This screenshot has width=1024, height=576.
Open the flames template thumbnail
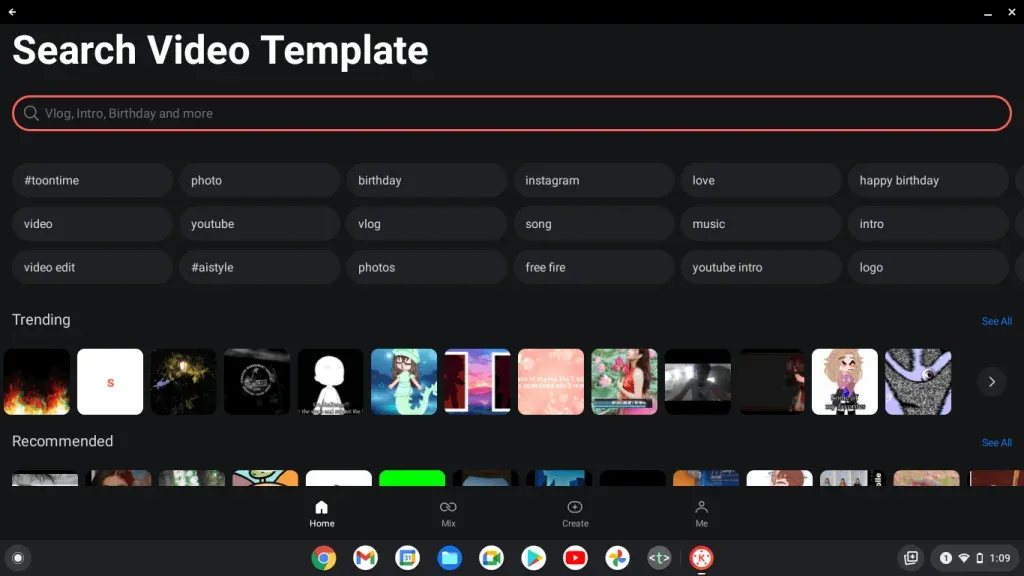pos(36,382)
